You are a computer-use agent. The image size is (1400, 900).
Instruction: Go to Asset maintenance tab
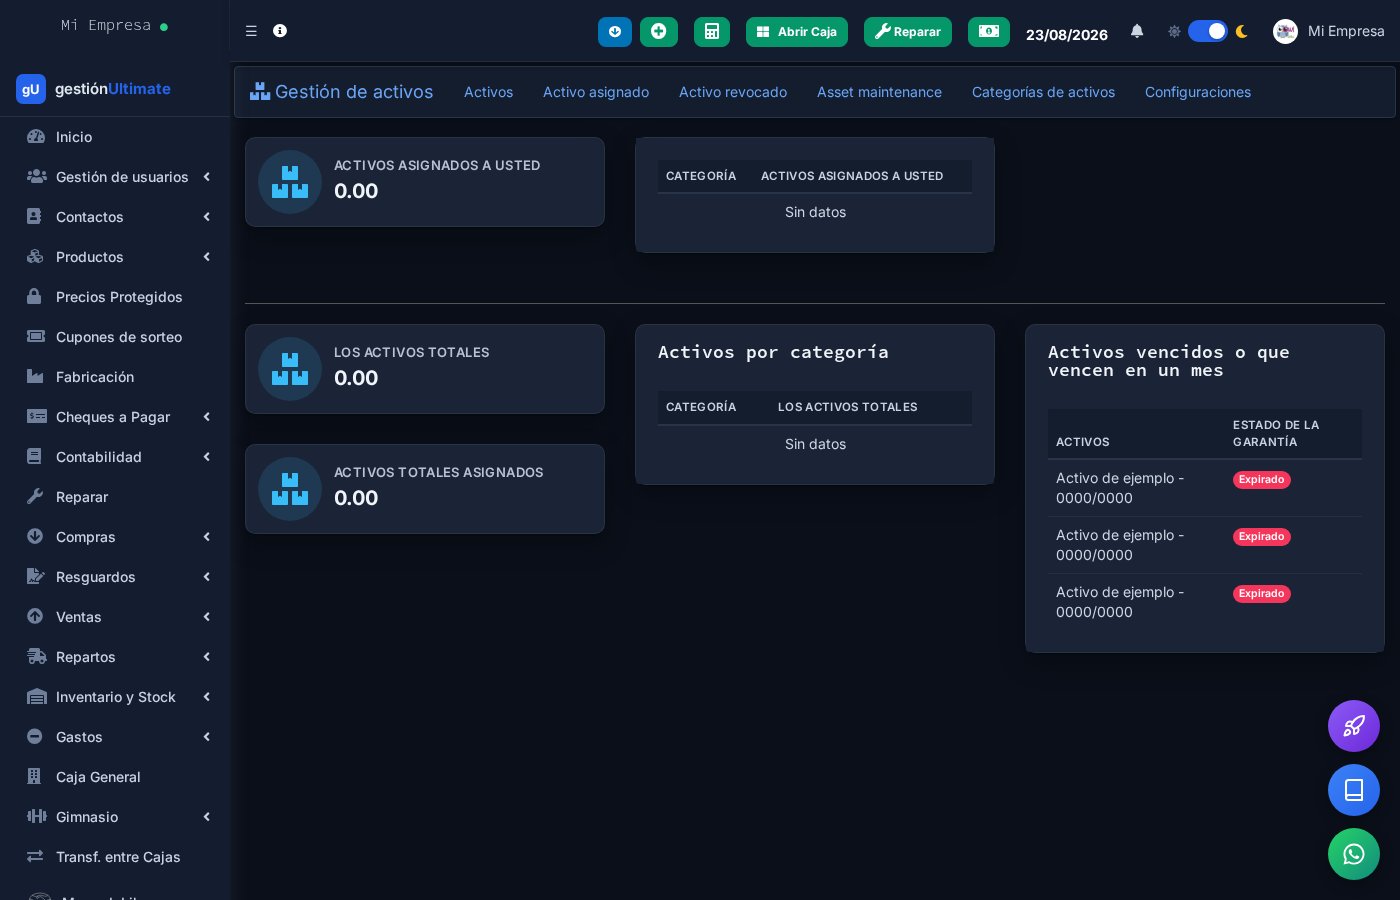[x=879, y=92]
